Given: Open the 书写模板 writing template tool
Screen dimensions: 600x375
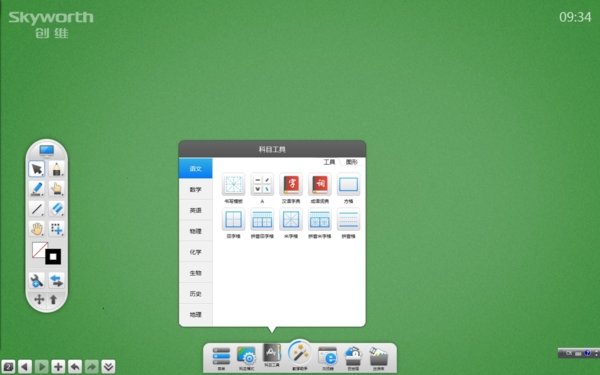Looking at the screenshot, I should pyautogui.click(x=233, y=184).
